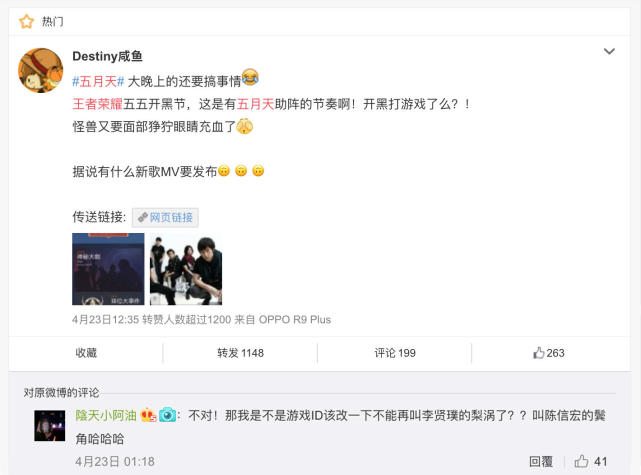The image size is (641, 475).
Task: Open commenter 陰天小阿油's profile name
Action: pyautogui.click(x=106, y=416)
